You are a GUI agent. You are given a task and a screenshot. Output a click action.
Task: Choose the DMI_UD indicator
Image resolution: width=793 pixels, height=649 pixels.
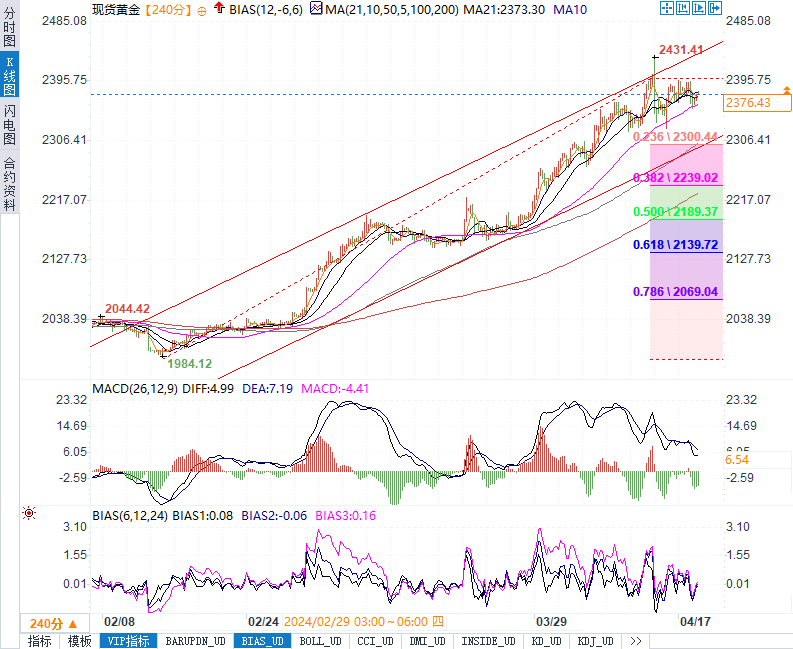coord(427,641)
